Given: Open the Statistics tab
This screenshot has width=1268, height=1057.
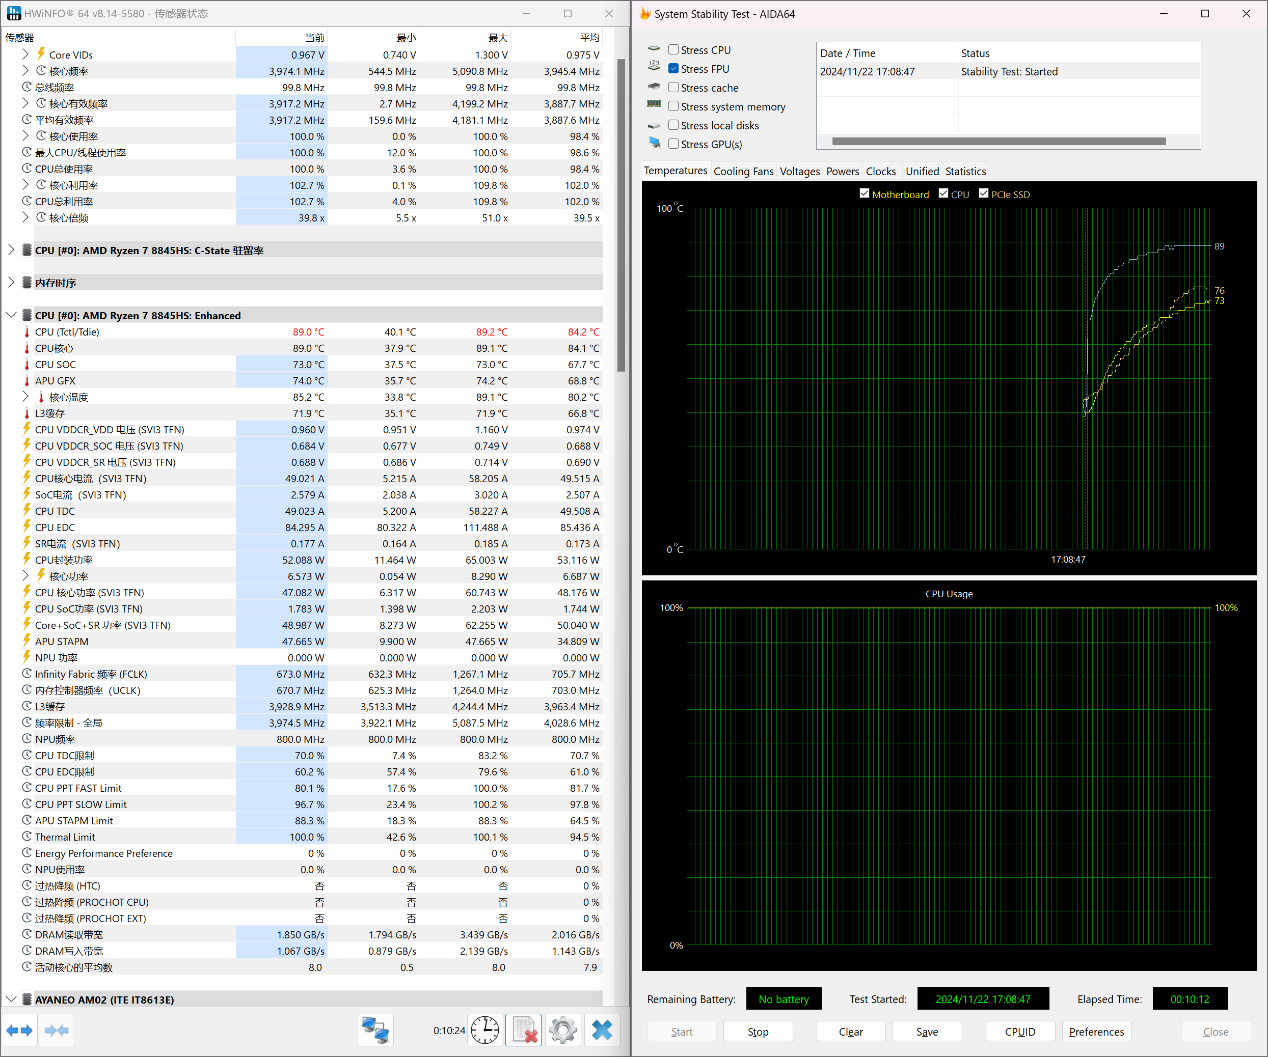Looking at the screenshot, I should [x=965, y=171].
